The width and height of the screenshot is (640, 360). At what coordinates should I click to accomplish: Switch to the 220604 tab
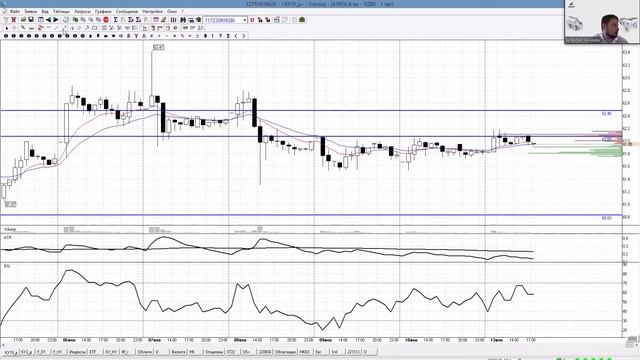pyautogui.click(x=265, y=351)
